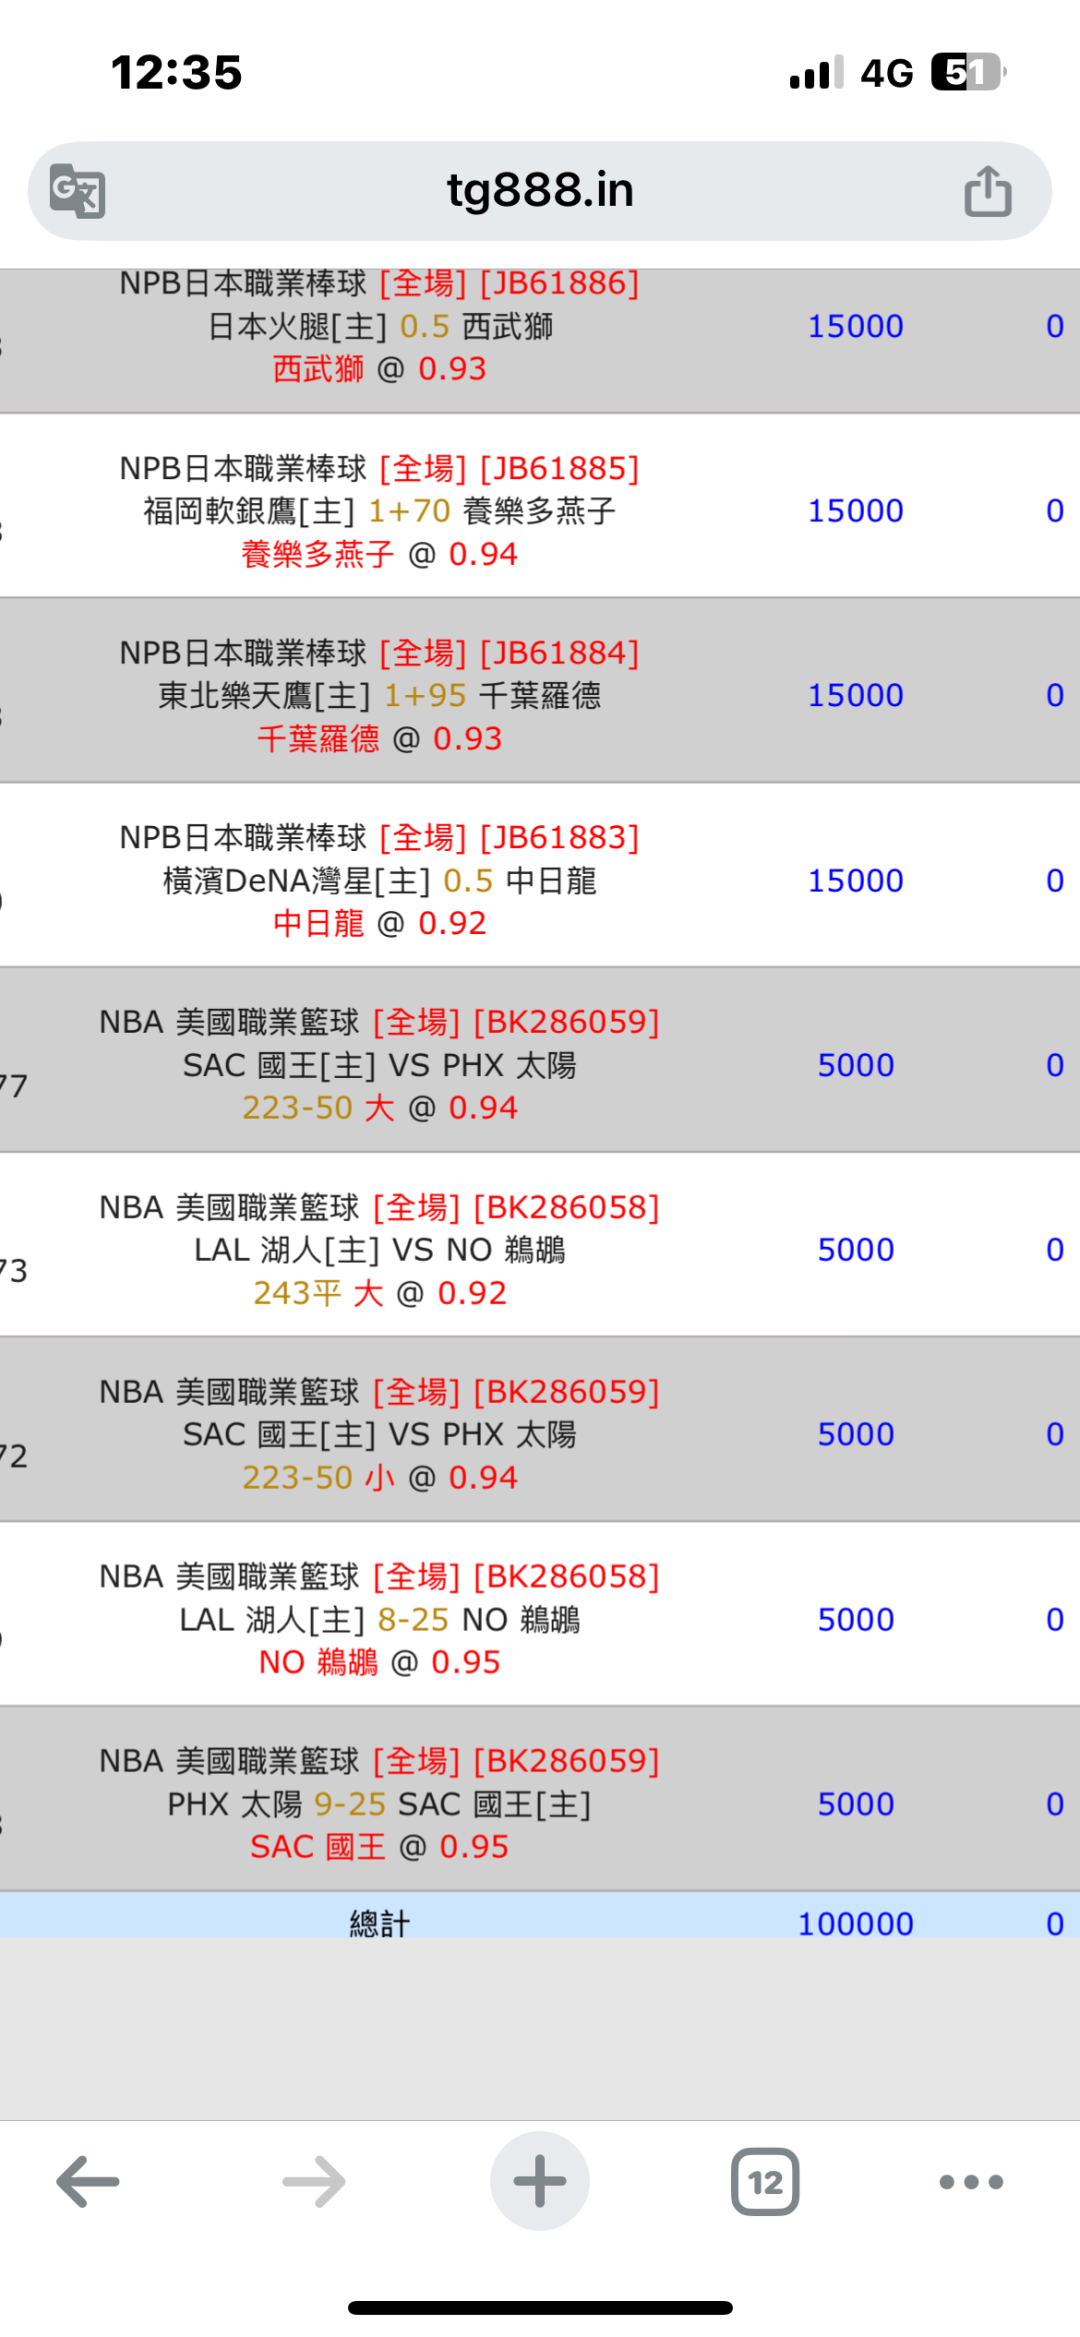This screenshot has width=1080, height=2337.
Task: Tap NO 鵜鶘 @ 0.95 selection
Action: coord(379,1662)
